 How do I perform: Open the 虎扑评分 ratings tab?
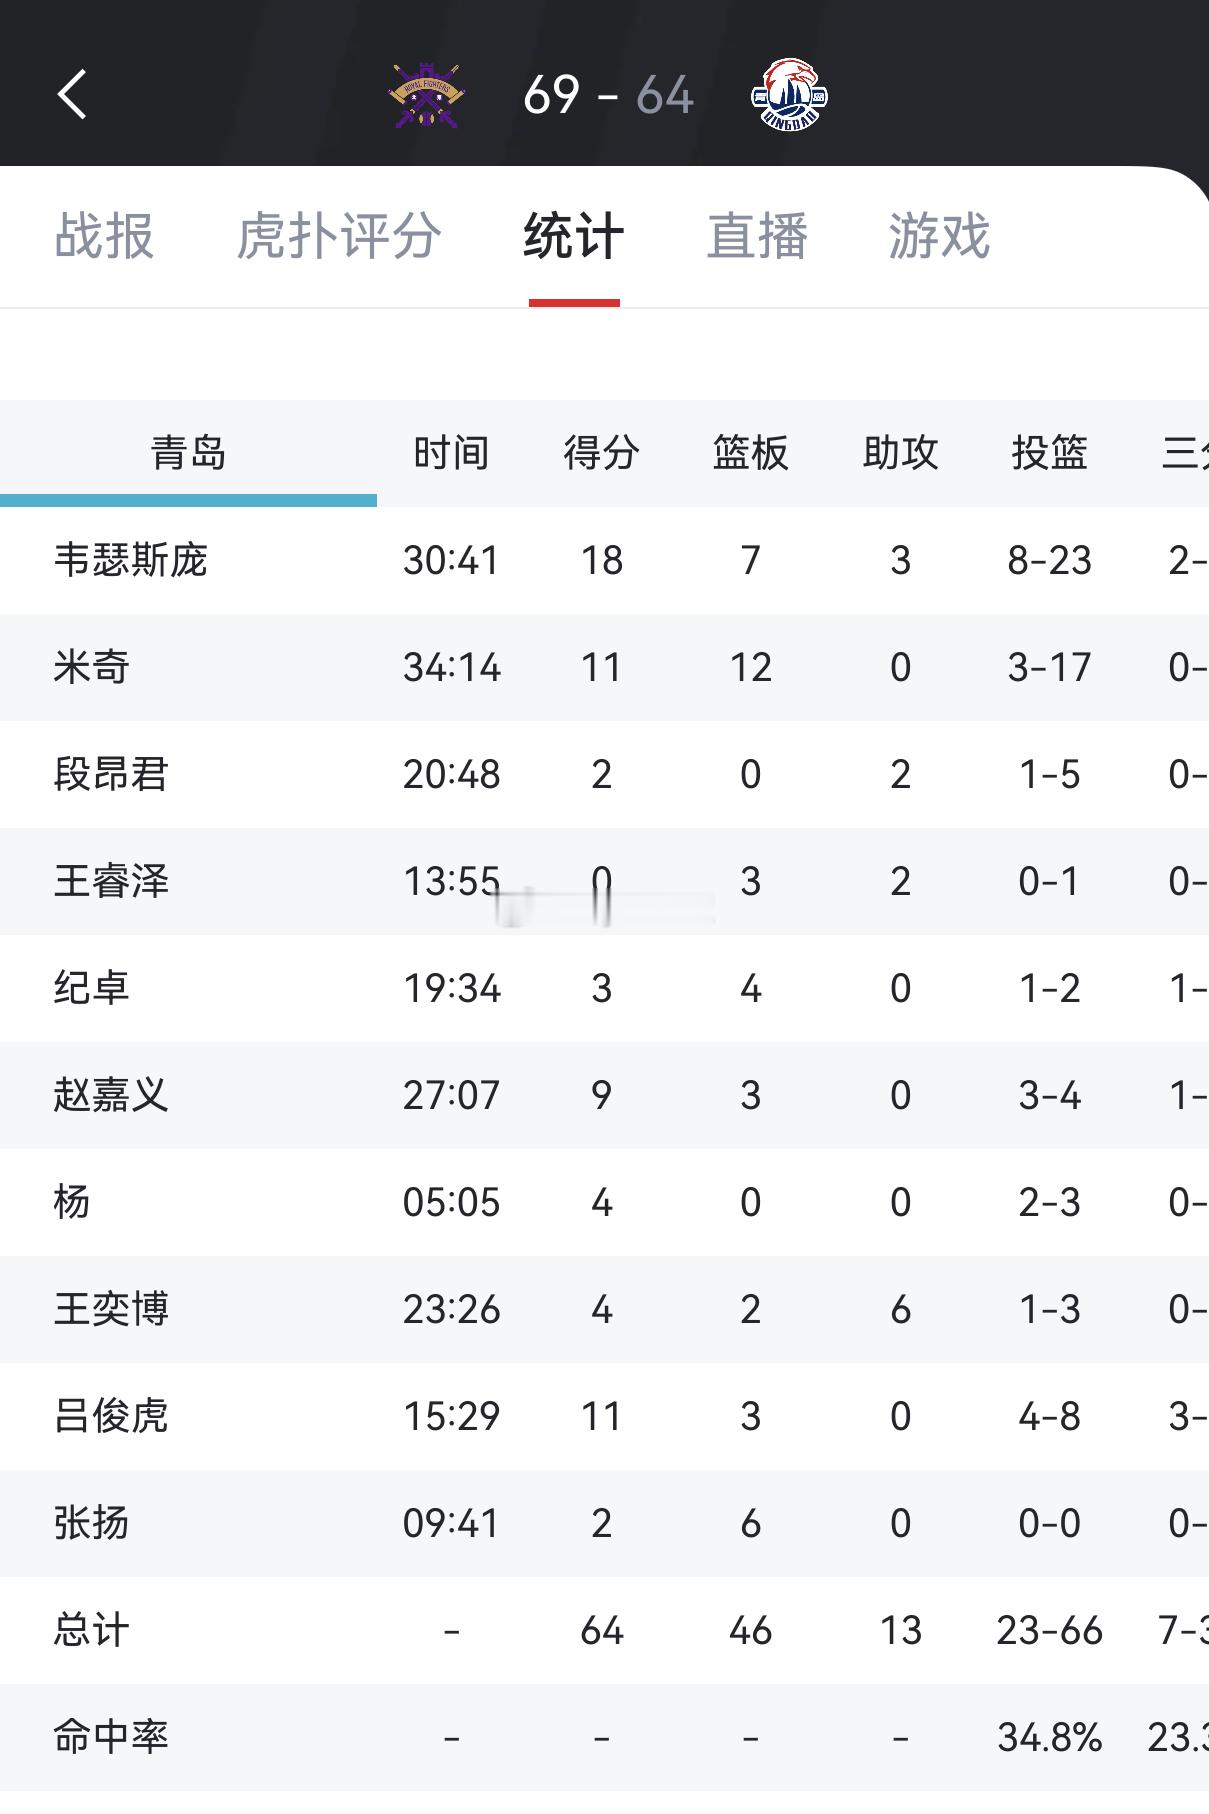tap(337, 235)
